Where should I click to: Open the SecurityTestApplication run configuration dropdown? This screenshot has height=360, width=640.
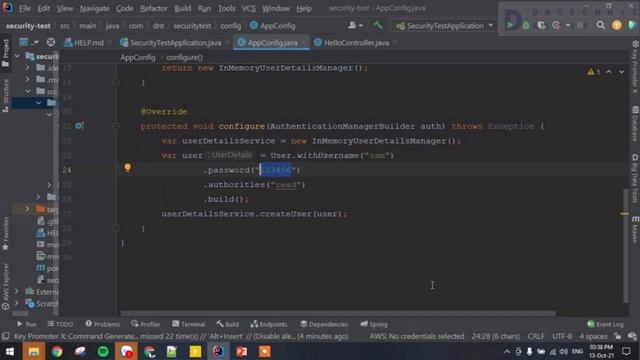[444, 26]
